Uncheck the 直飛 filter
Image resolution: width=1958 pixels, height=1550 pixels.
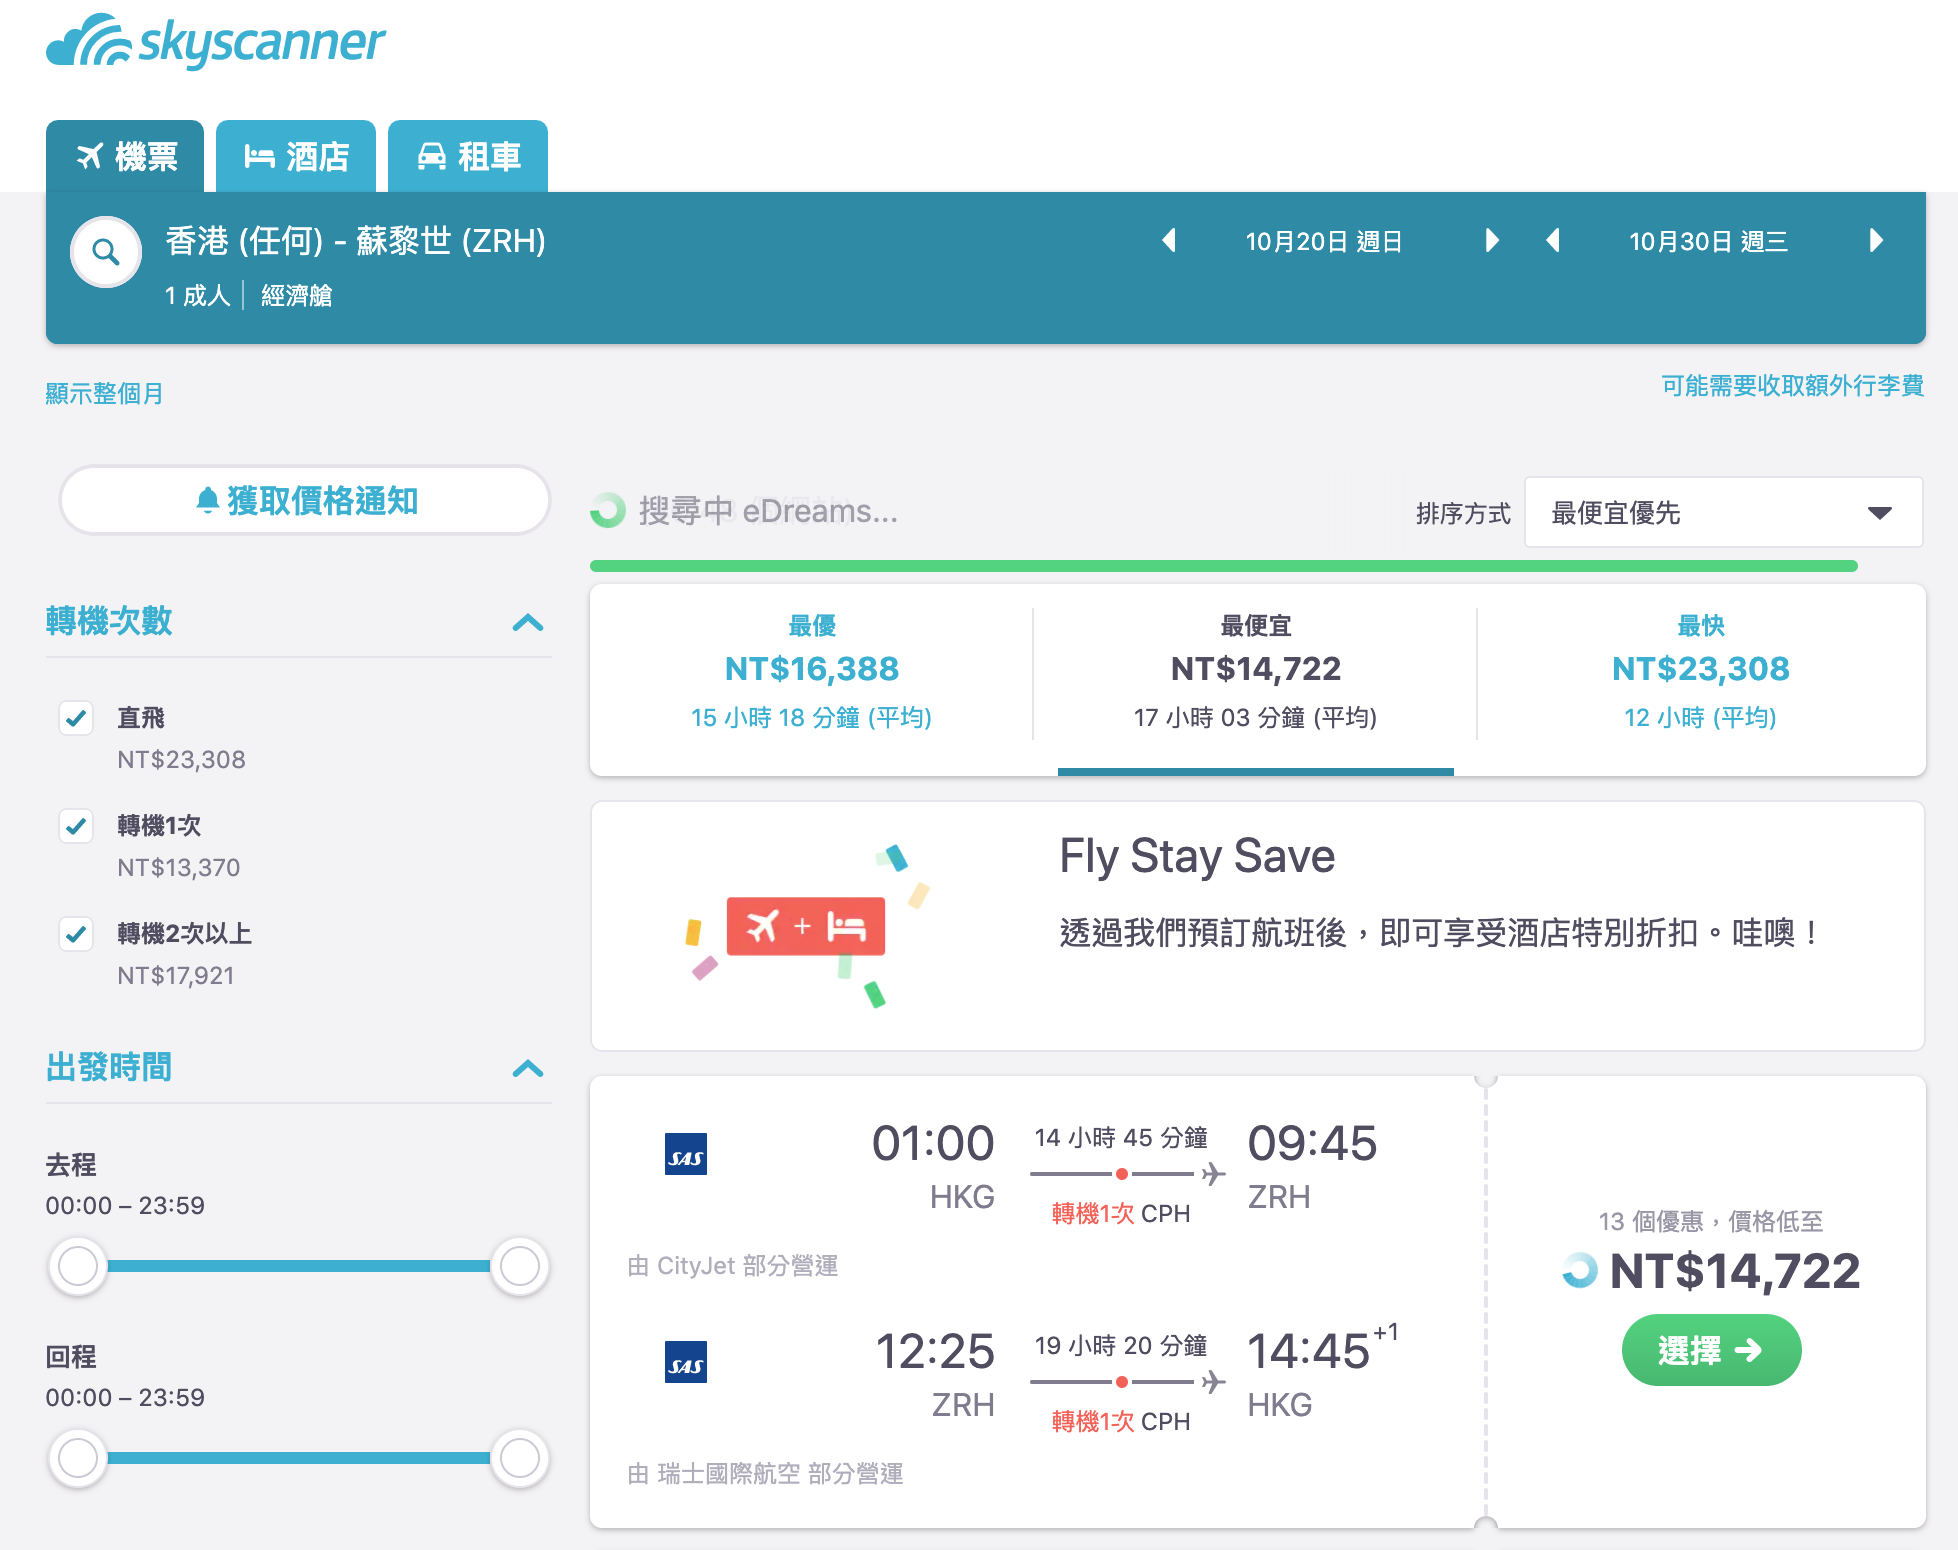(x=76, y=718)
